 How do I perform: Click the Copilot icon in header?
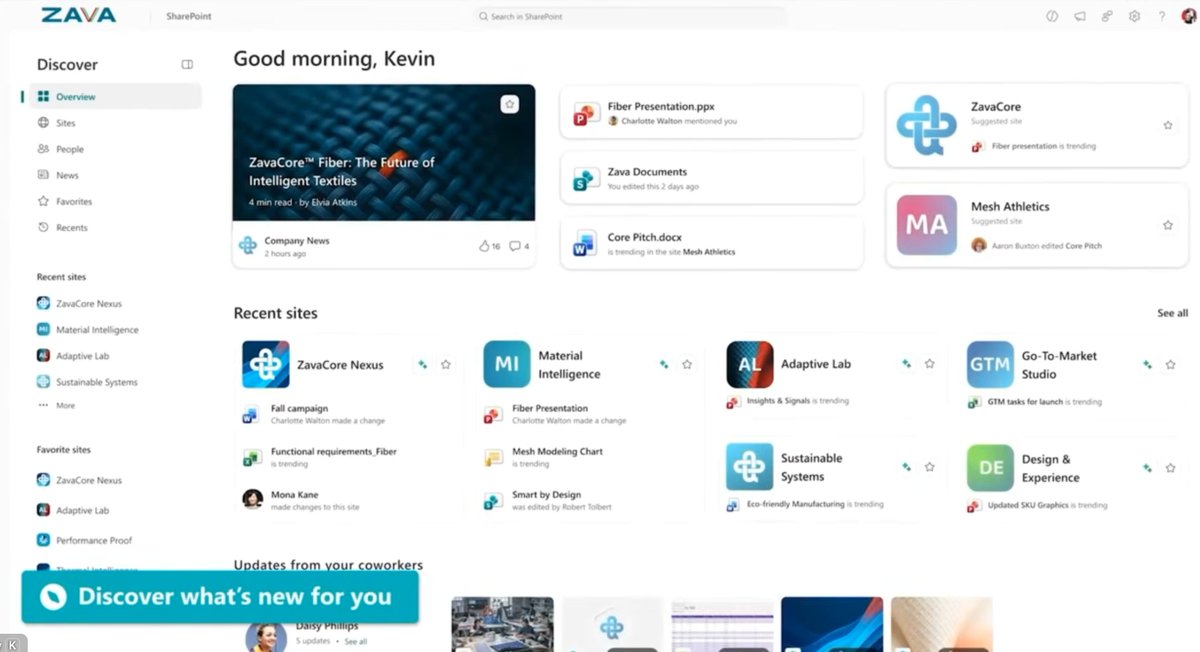[1052, 16]
